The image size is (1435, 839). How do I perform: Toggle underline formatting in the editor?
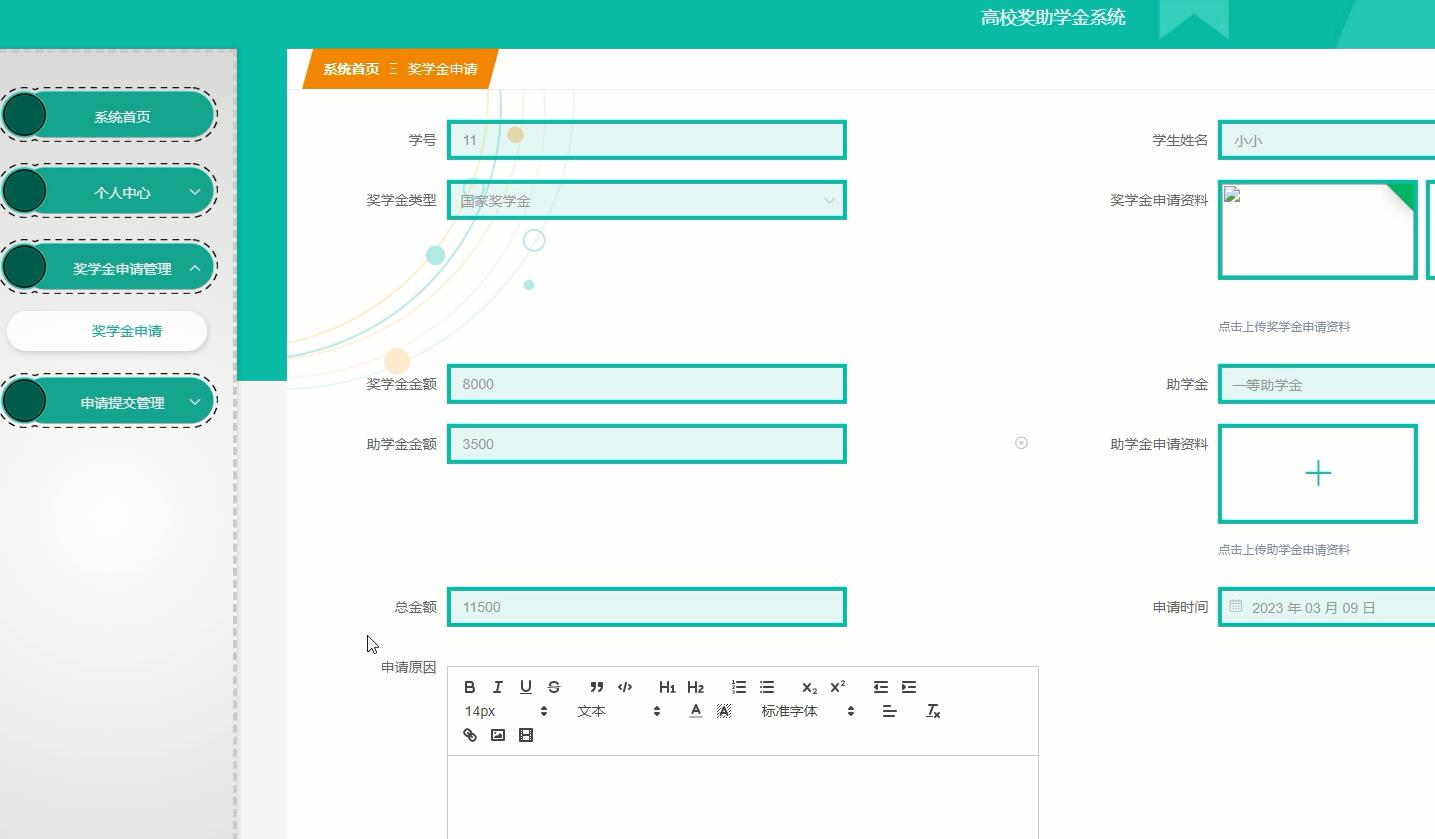coord(525,687)
